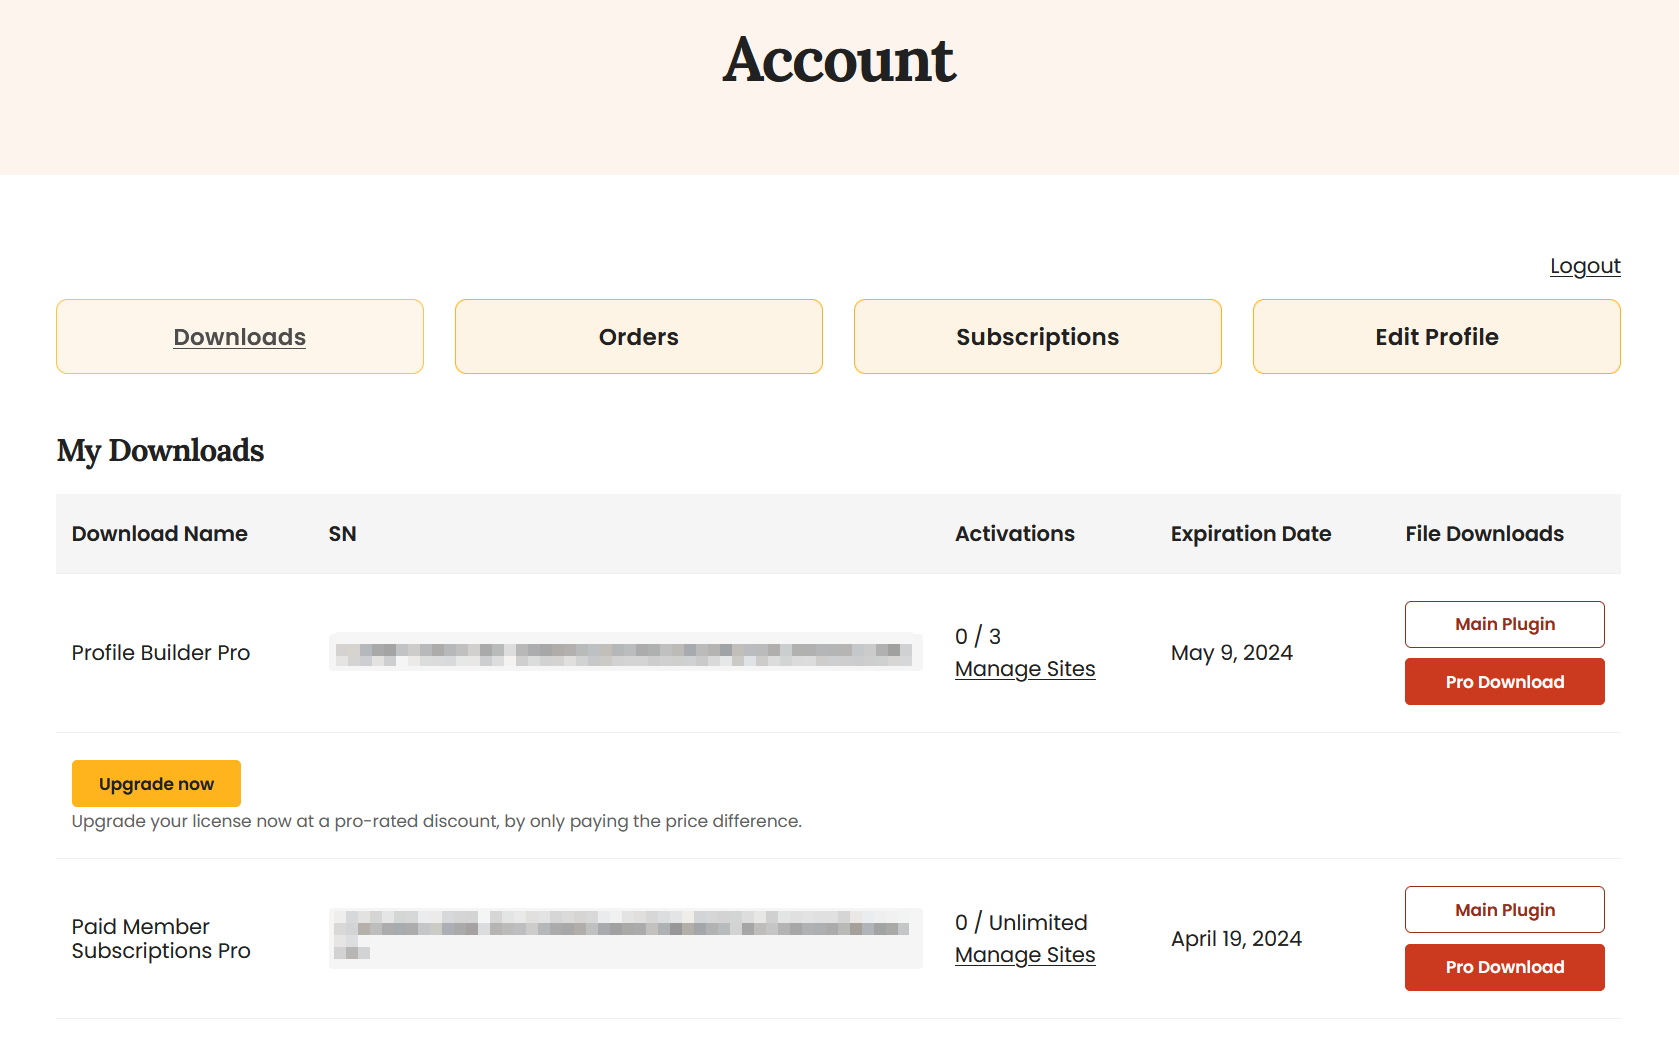This screenshot has width=1679, height=1042.
Task: Click Pro Download for Paid Member Subscriptions Pro
Action: [1505, 967]
